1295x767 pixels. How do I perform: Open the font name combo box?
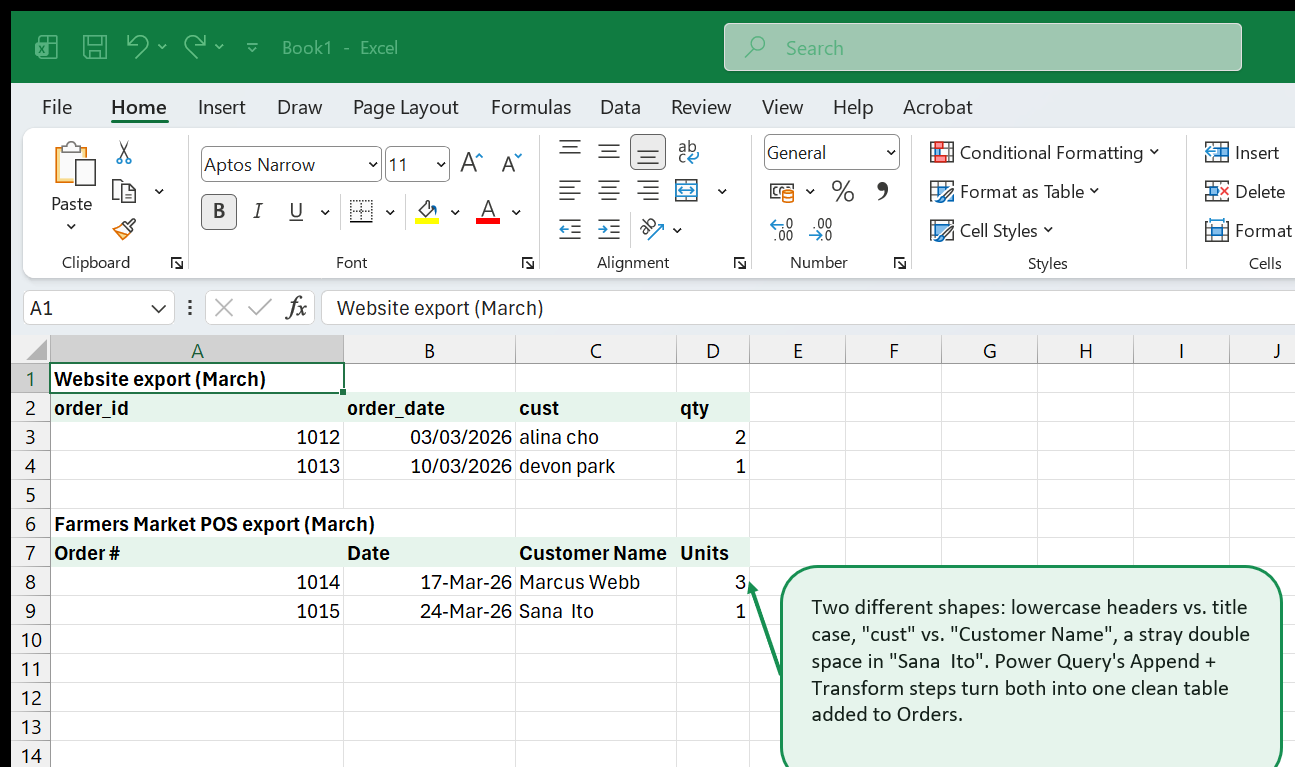click(291, 165)
